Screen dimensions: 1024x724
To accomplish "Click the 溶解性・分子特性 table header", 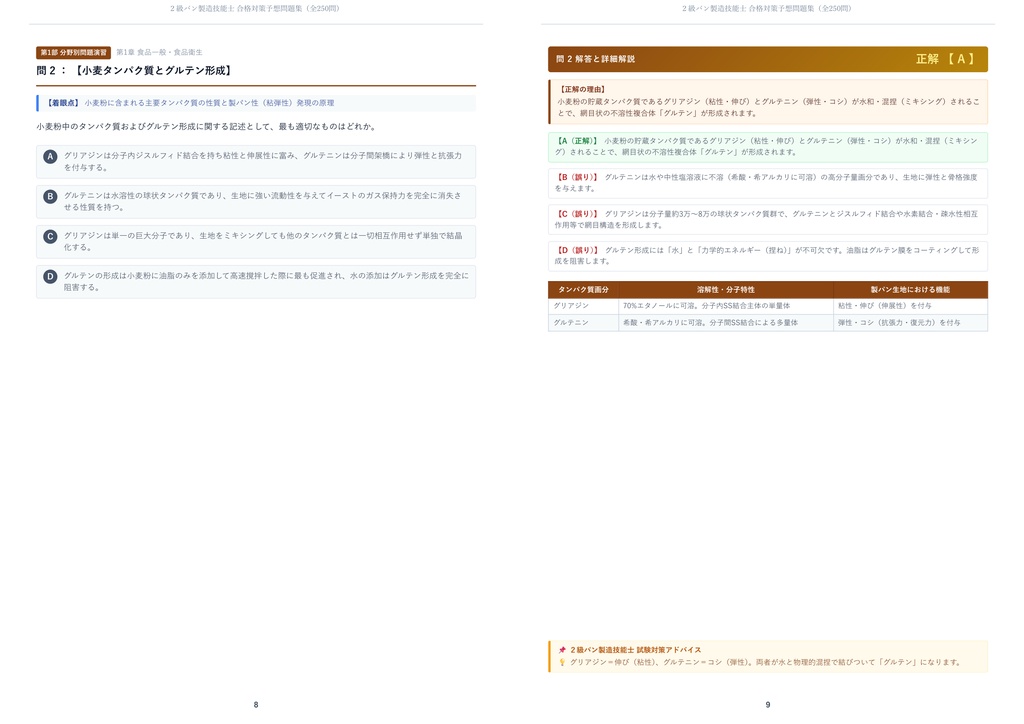I will click(x=726, y=290).
